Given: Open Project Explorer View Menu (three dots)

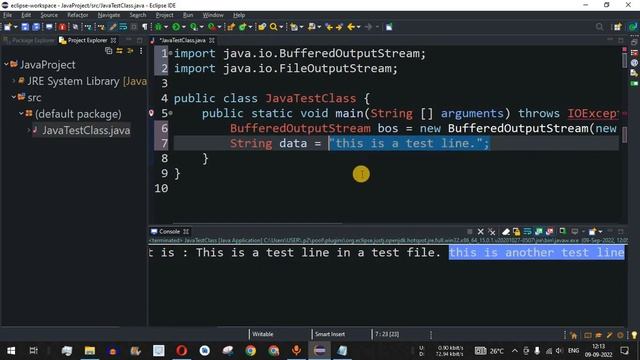Looking at the screenshot, I should pyautogui.click(x=141, y=51).
